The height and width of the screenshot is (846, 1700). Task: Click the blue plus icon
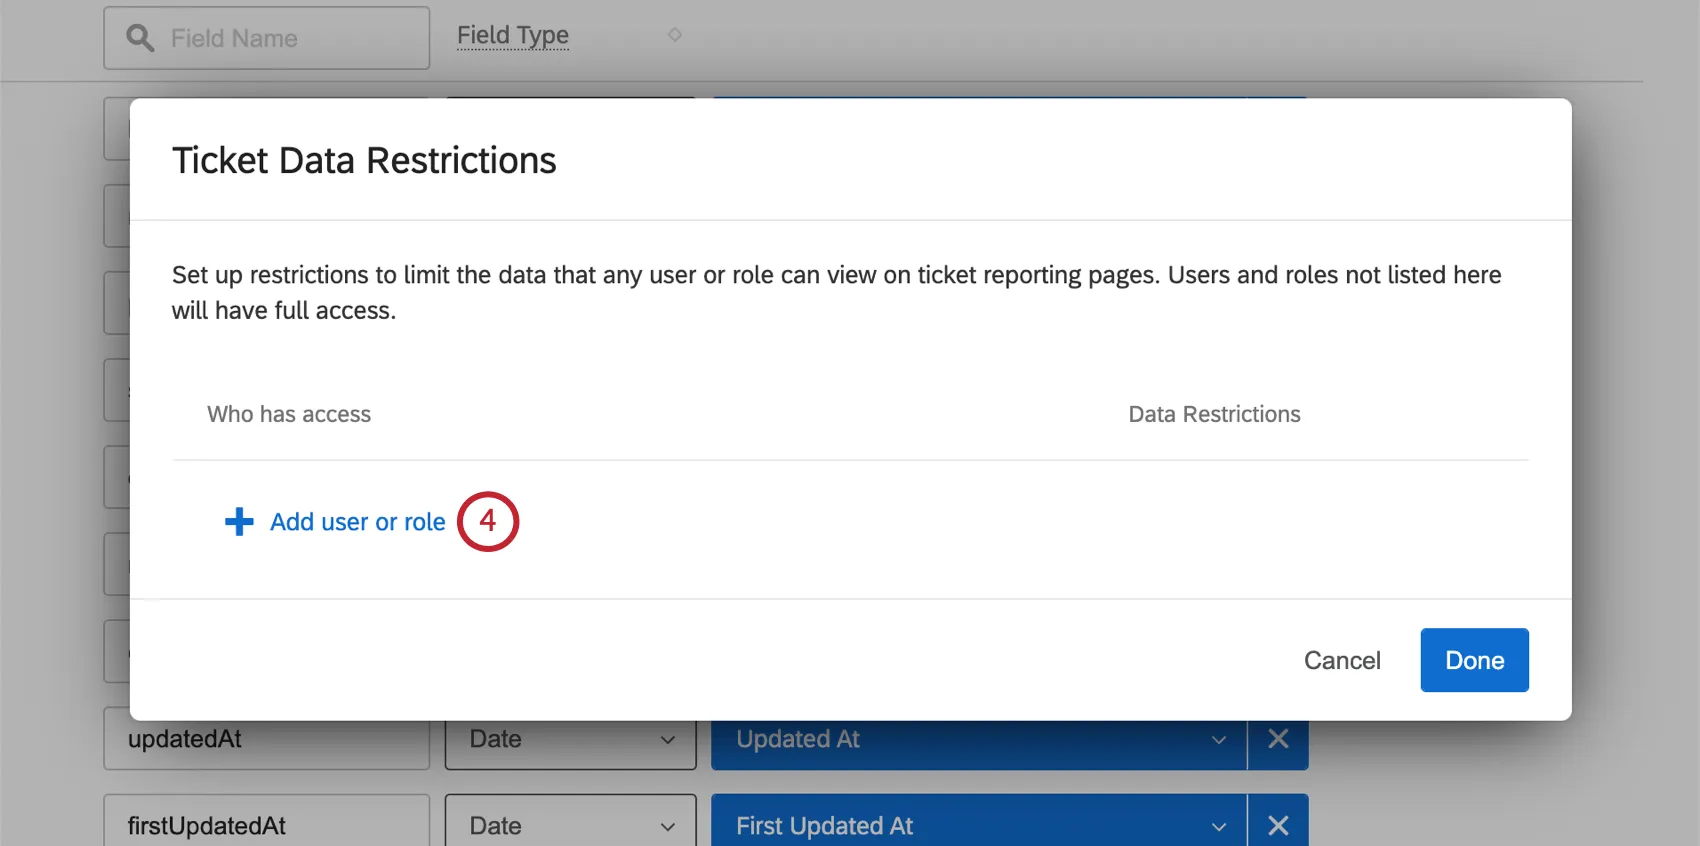[239, 522]
